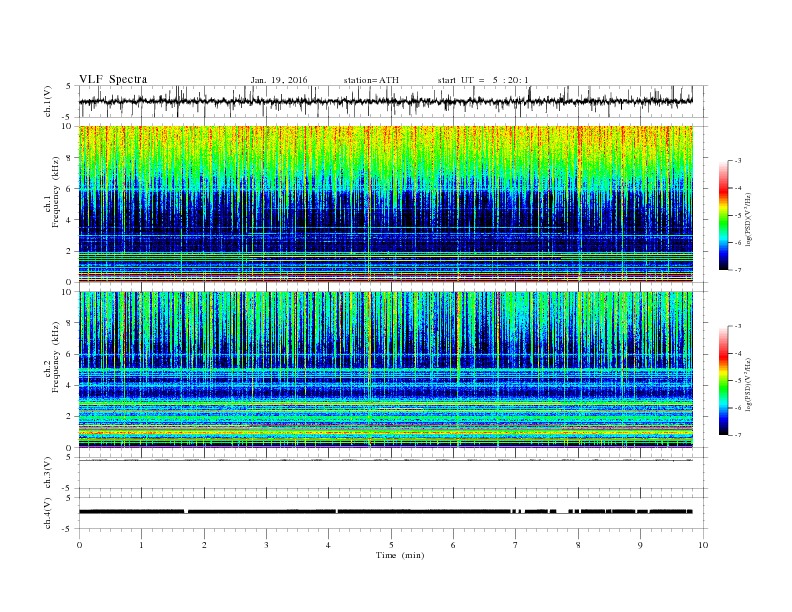Viewport: 792px width, 612px height.
Task: Click the time axis tick label "4"
Action: [x=329, y=545]
